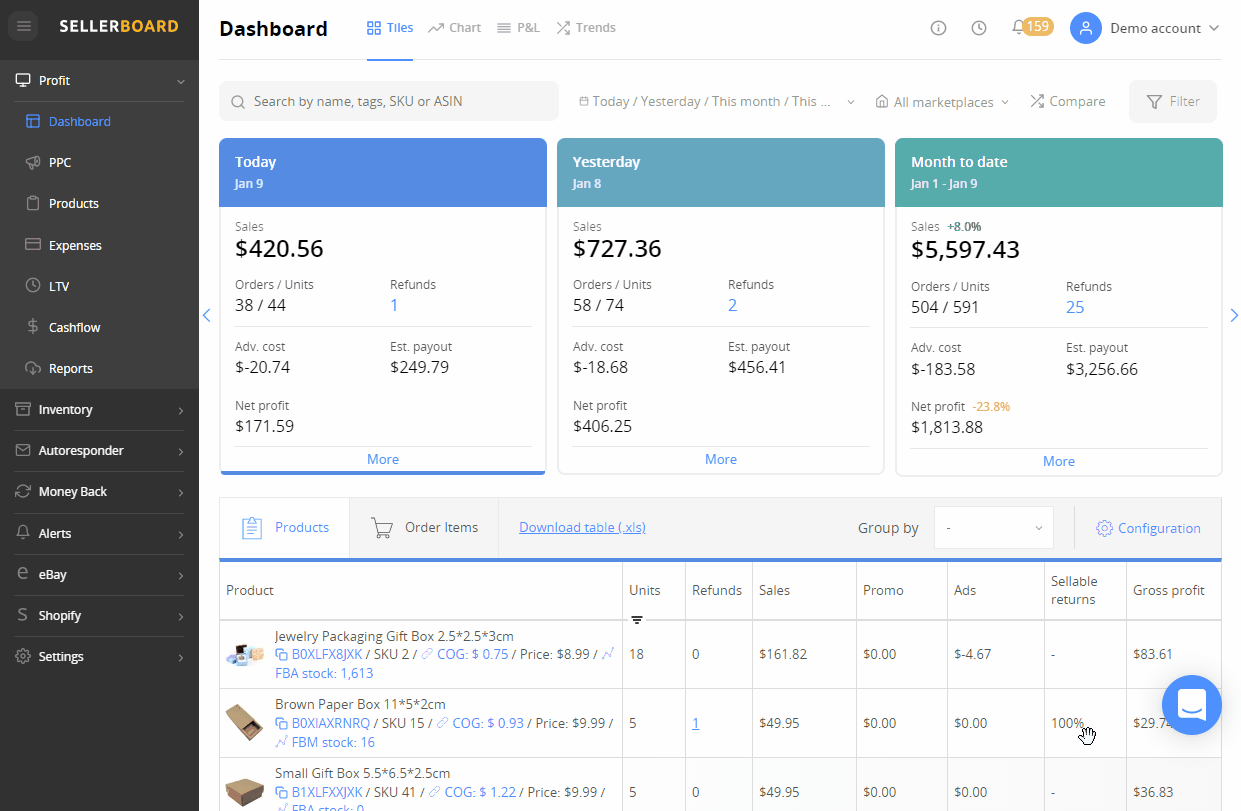Screen dimensions: 1241x811
Task: Open the All marketplaces dropdown
Action: point(942,101)
